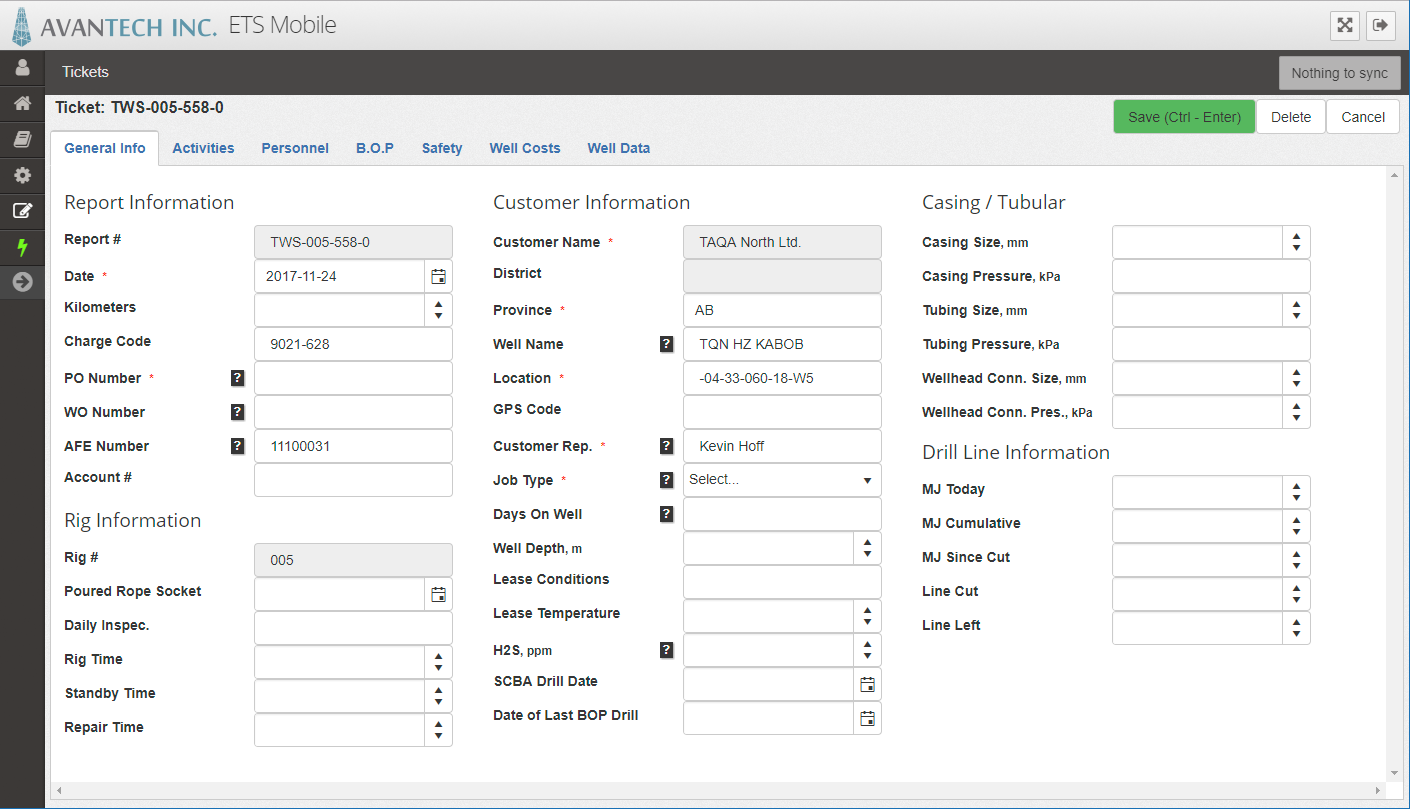
Task: Click the Province field AB
Action: [782, 310]
